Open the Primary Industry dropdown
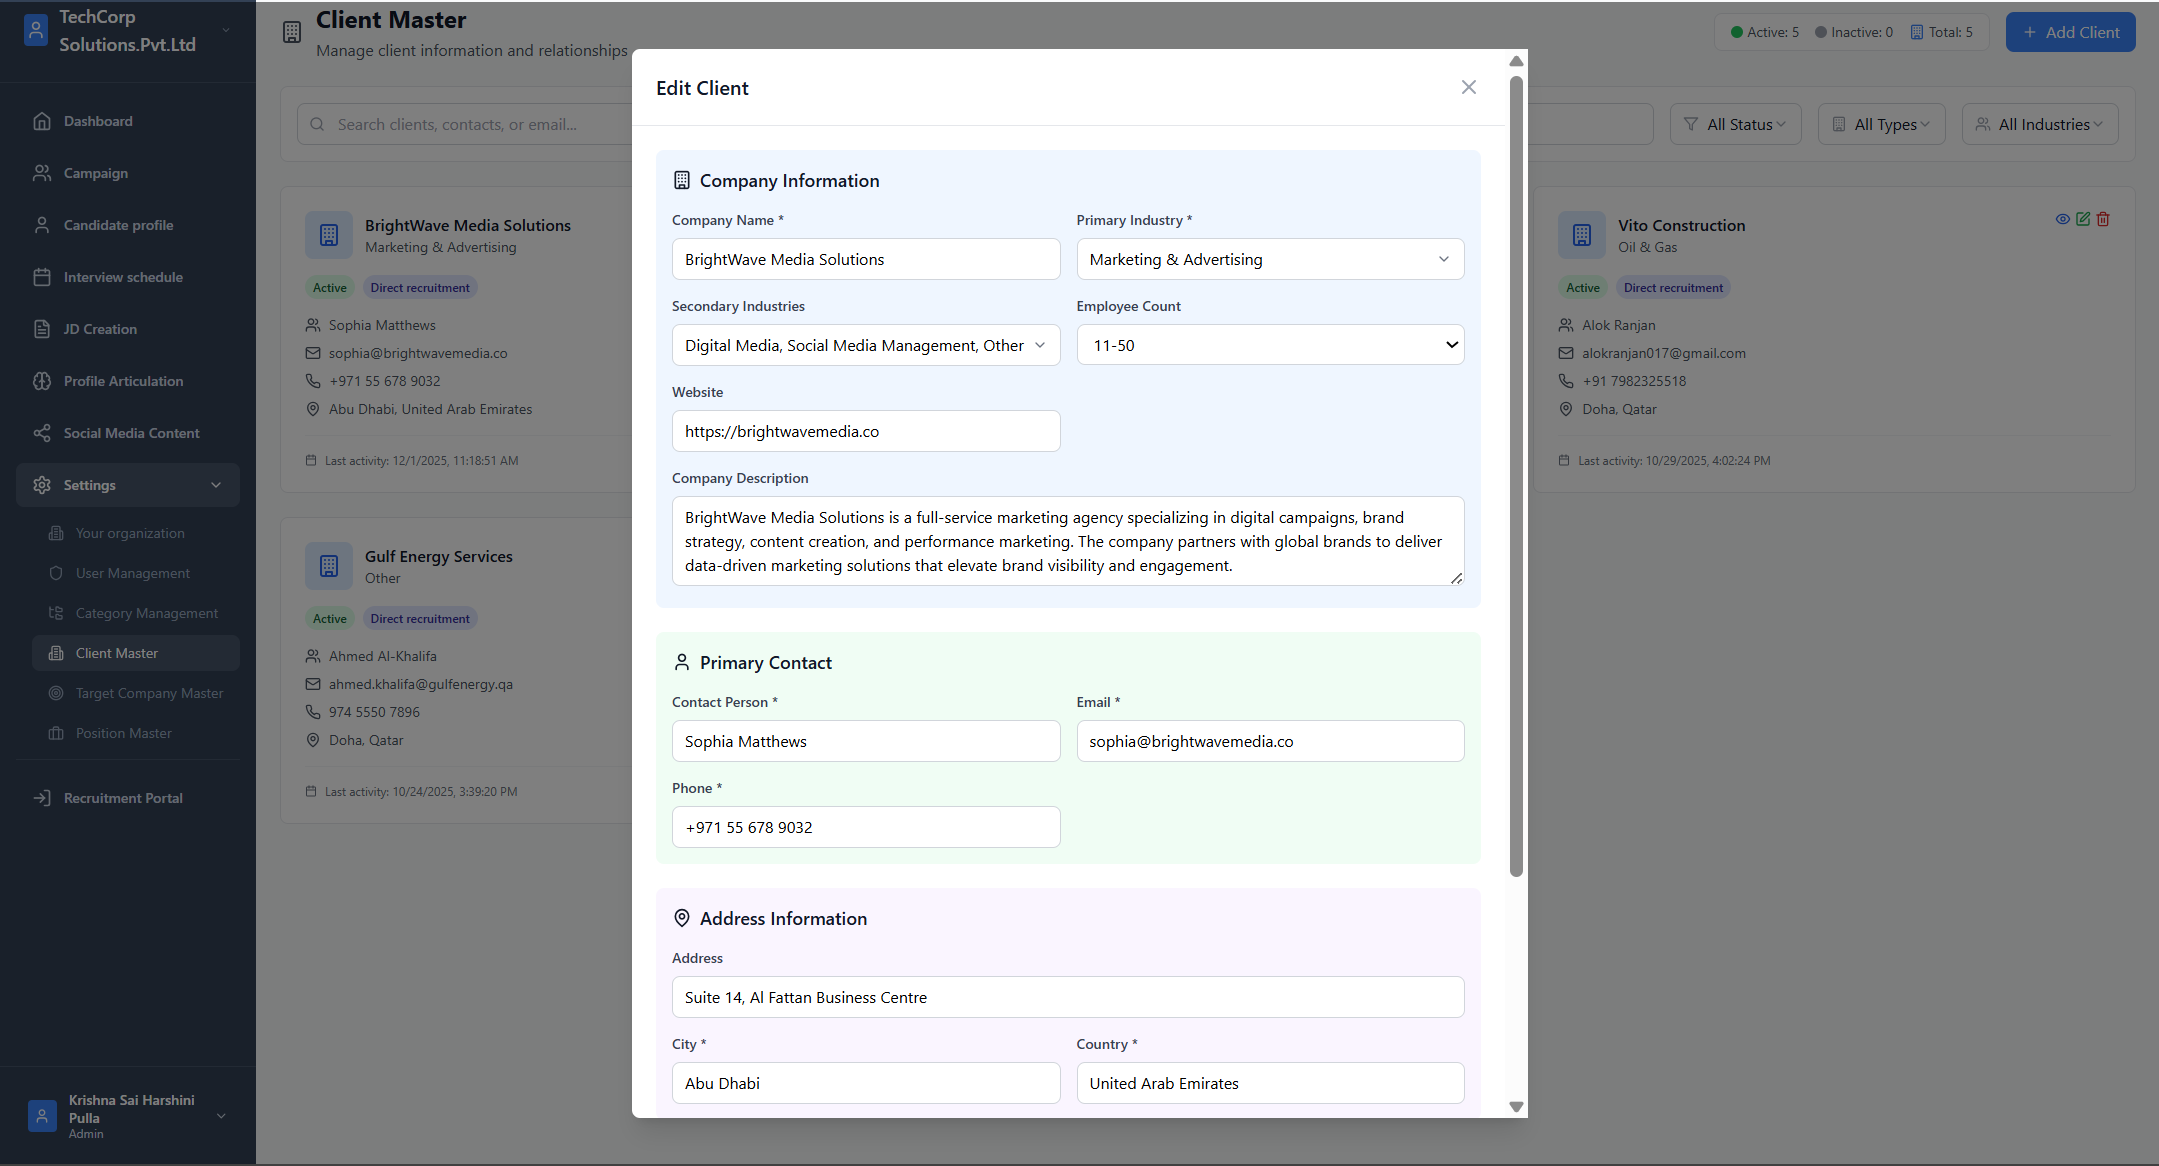 tap(1269, 259)
